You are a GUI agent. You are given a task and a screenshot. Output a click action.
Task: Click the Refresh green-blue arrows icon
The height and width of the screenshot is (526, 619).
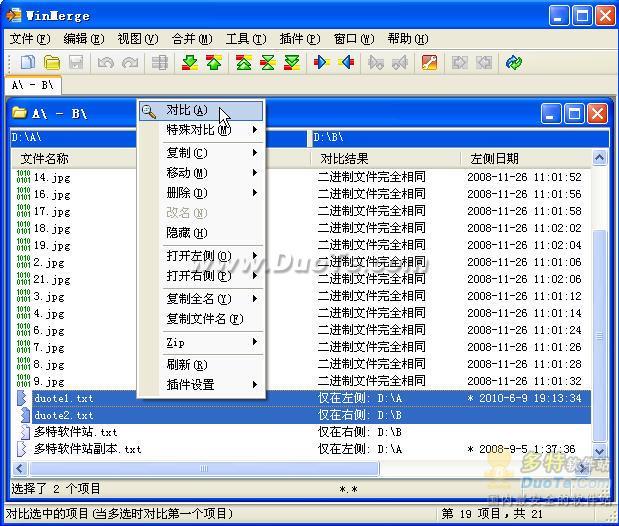[514, 62]
